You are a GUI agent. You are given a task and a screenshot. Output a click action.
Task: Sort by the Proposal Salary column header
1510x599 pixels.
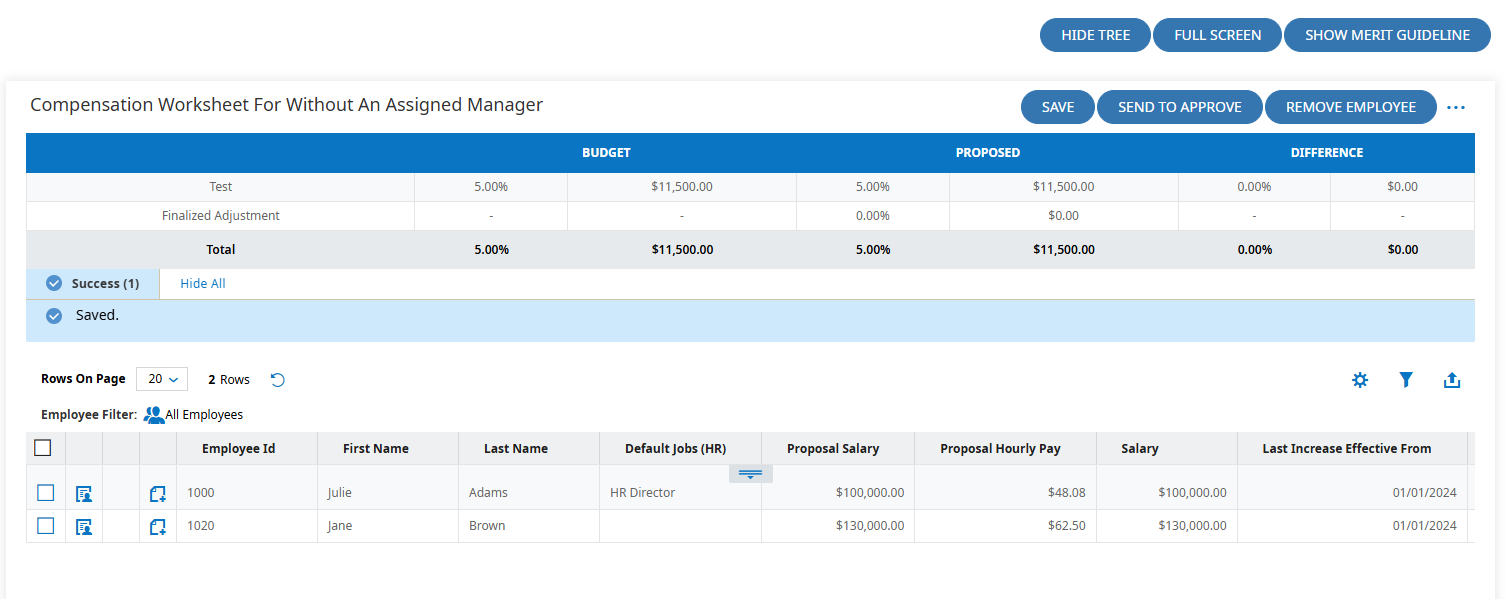click(833, 449)
